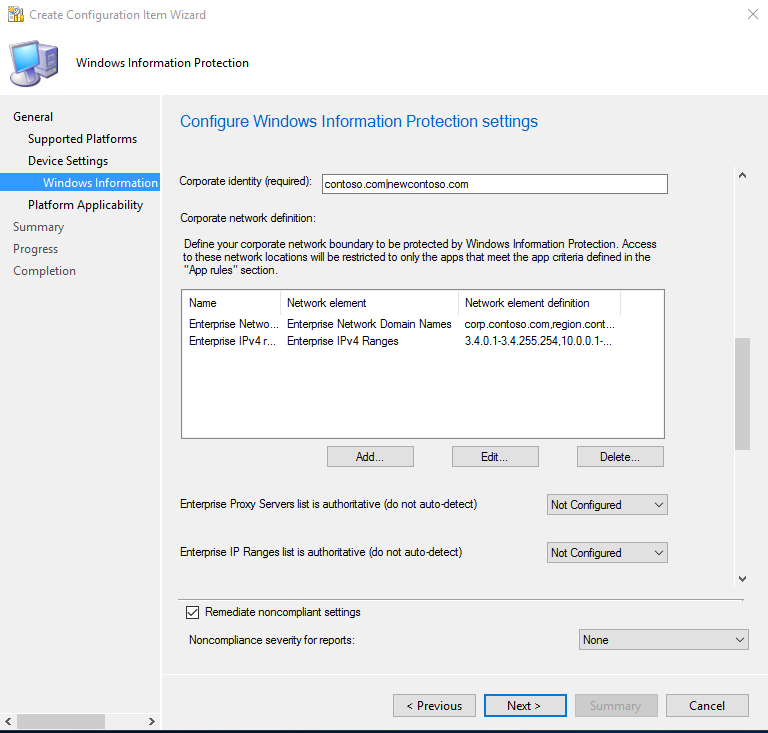Click the wizard icon in title bar
The width and height of the screenshot is (768, 733).
tap(15, 15)
